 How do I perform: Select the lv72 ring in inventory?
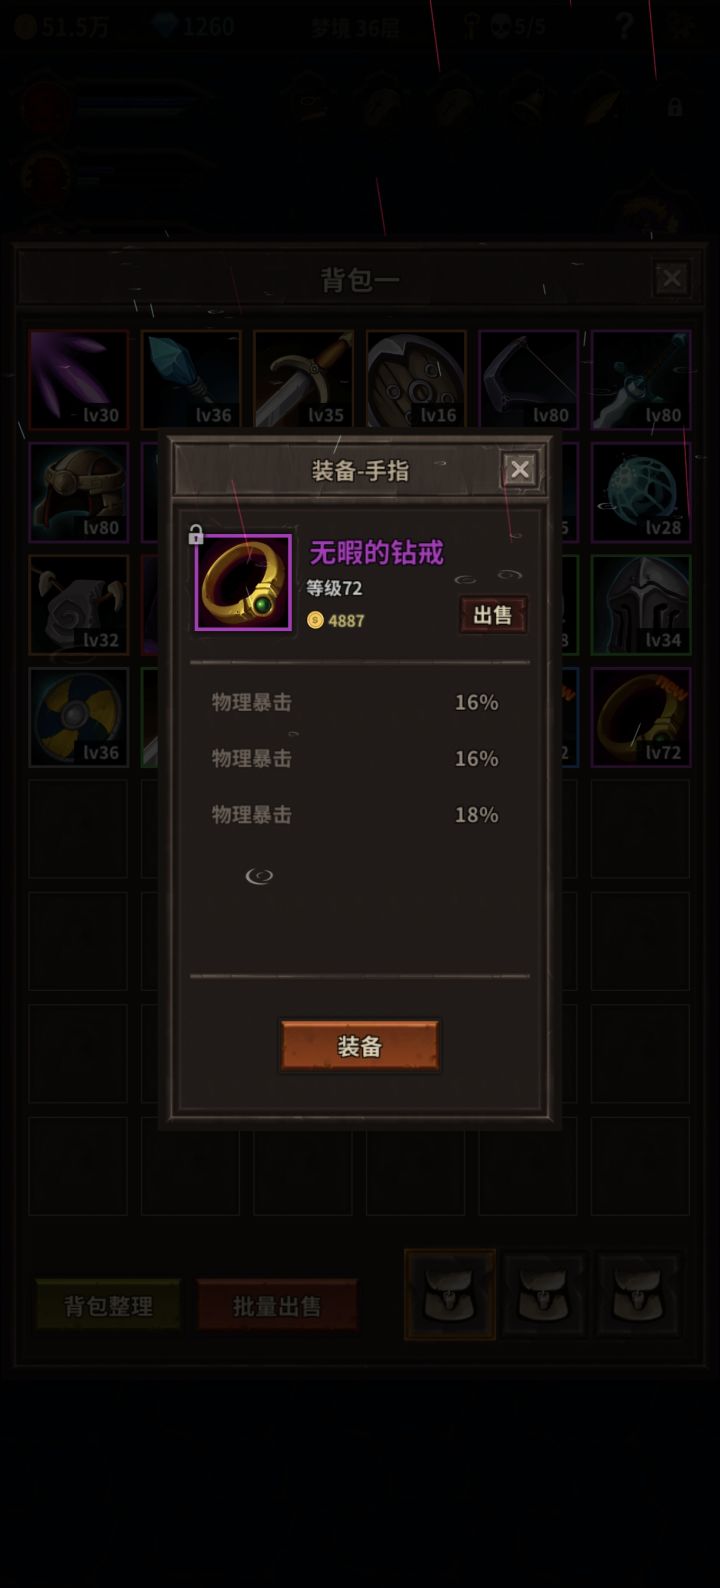[641, 717]
